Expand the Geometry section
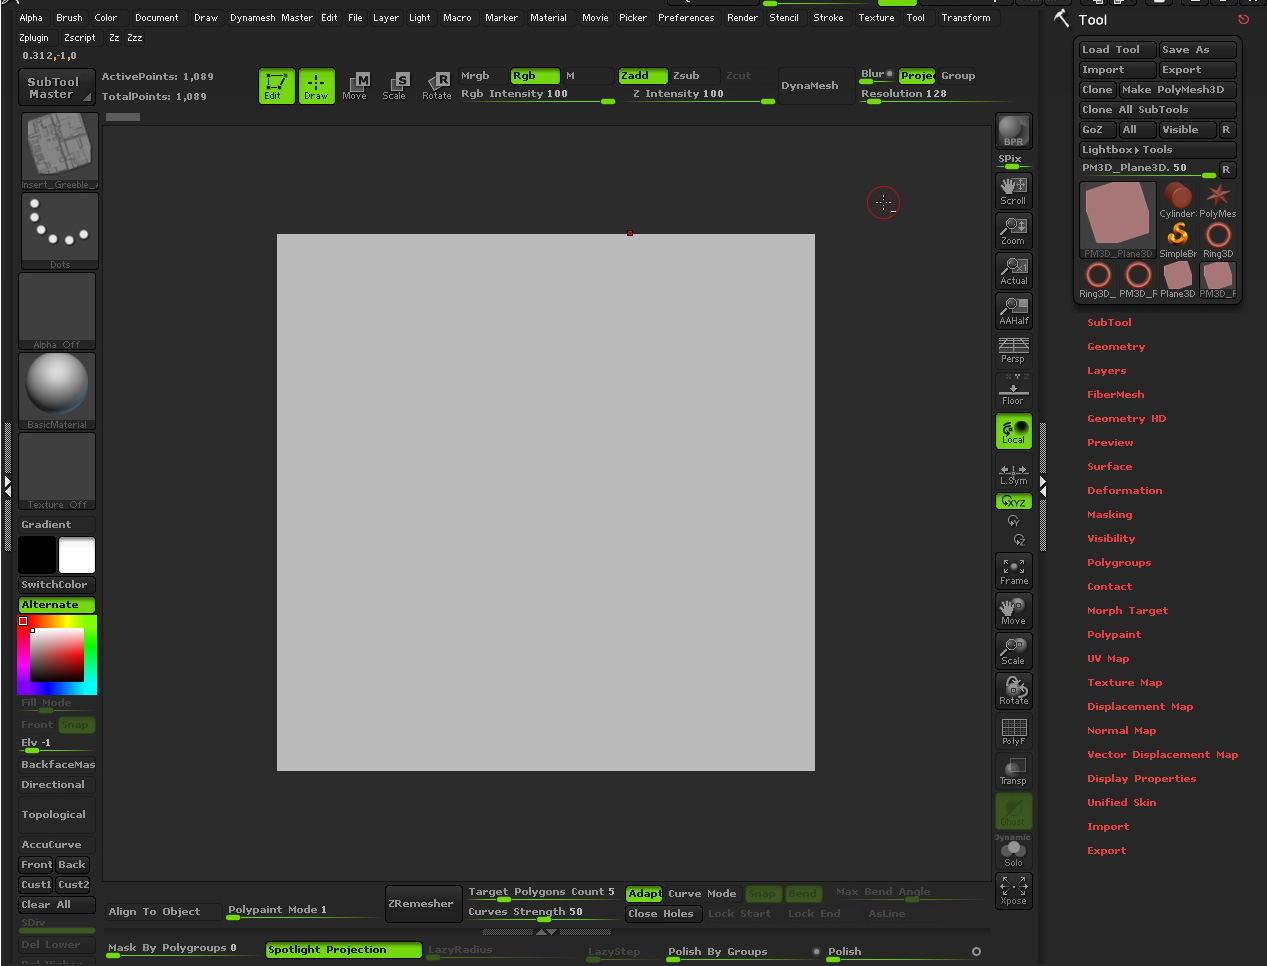This screenshot has height=966, width=1267. tap(1116, 346)
